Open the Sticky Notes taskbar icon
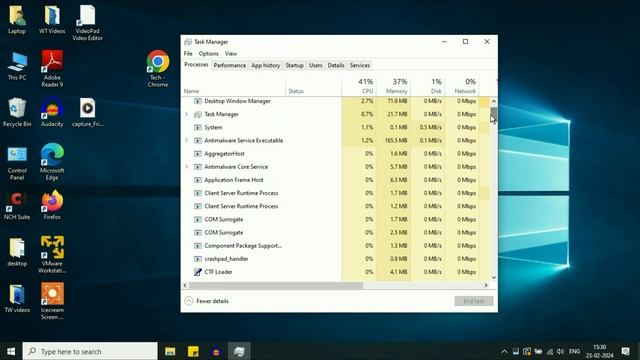Viewport: 640px width, 360px height. tap(193, 351)
